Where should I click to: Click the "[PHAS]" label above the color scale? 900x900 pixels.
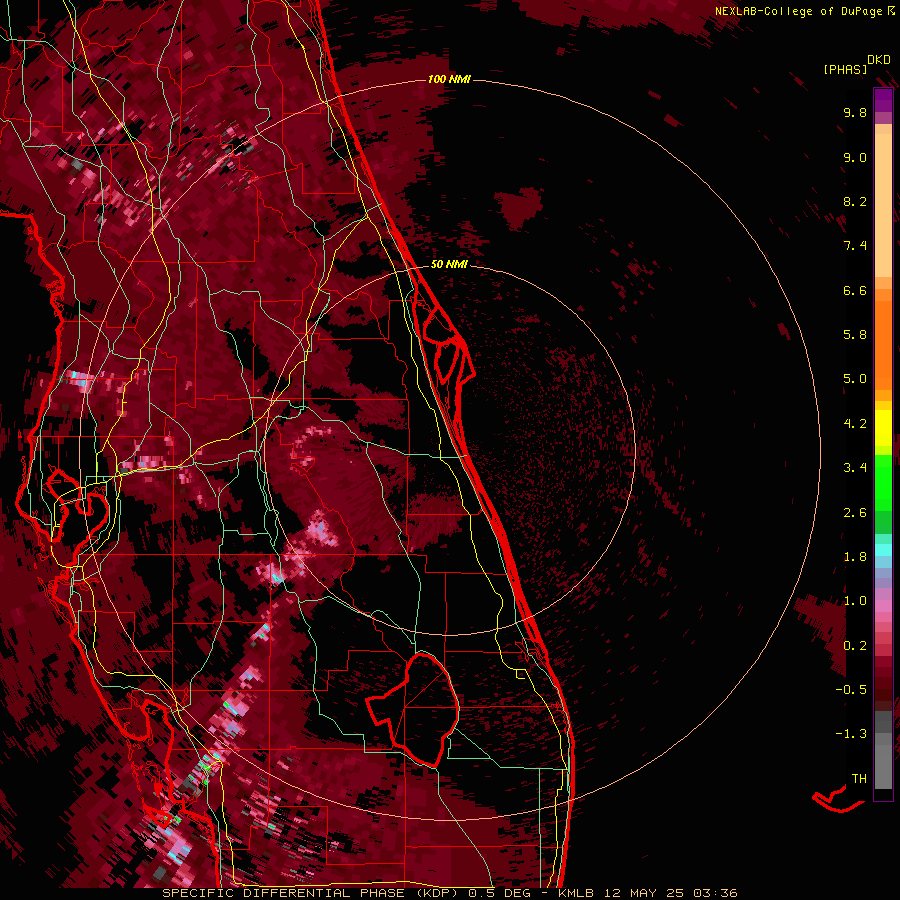[x=845, y=69]
